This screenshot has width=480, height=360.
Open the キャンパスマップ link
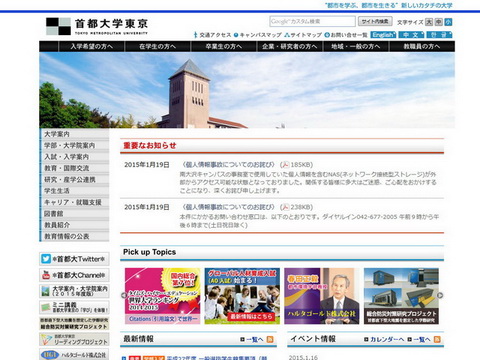(258, 35)
